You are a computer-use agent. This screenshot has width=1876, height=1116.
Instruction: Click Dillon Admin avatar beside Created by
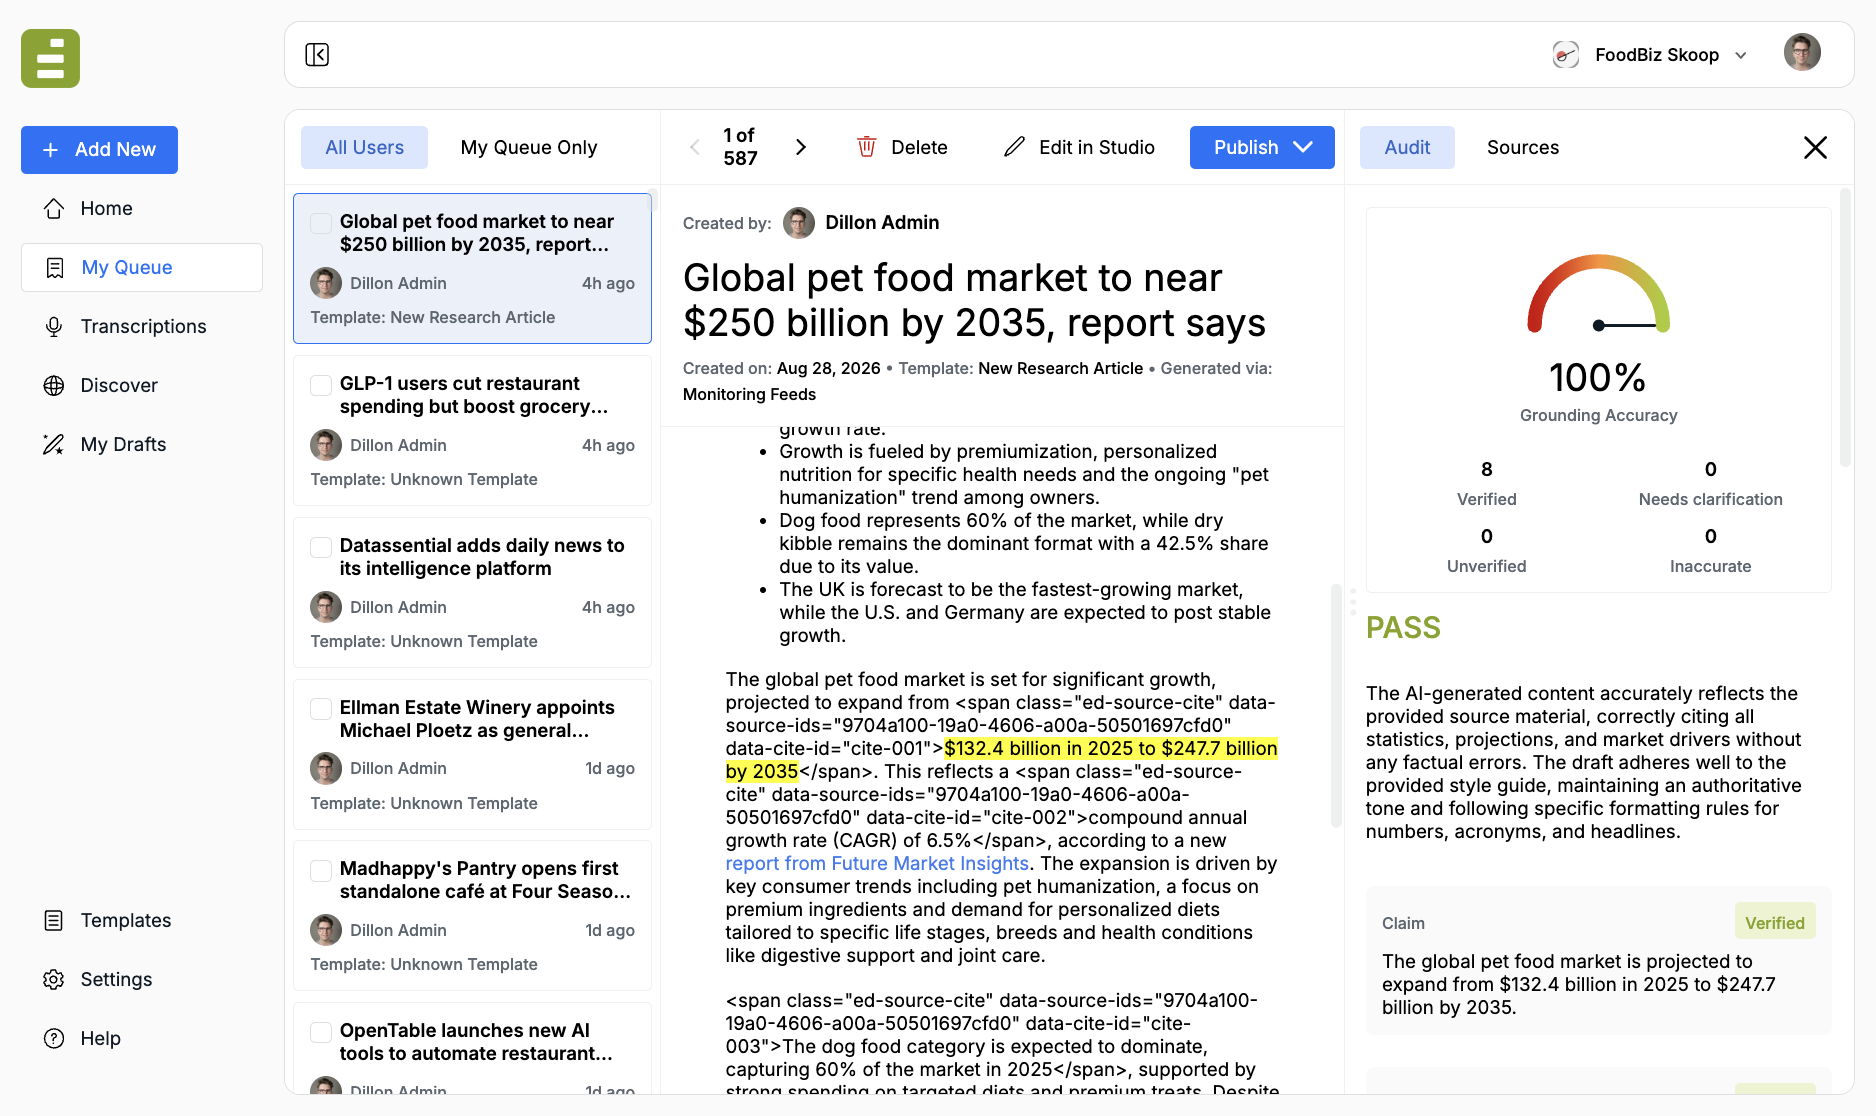(x=798, y=222)
